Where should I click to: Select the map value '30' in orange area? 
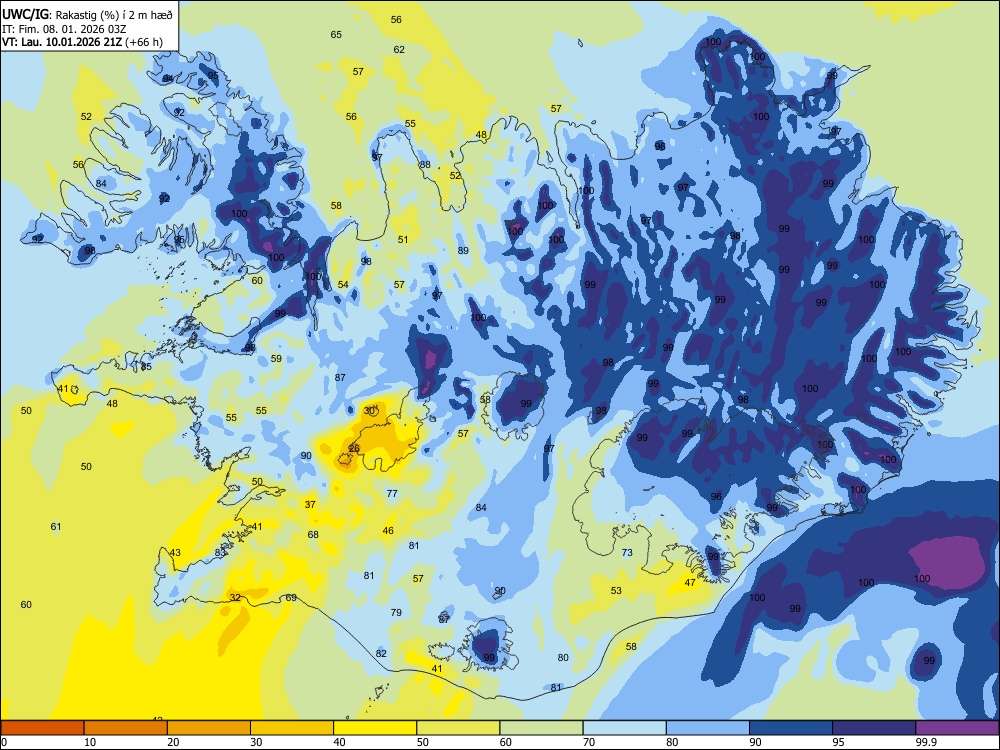click(369, 411)
